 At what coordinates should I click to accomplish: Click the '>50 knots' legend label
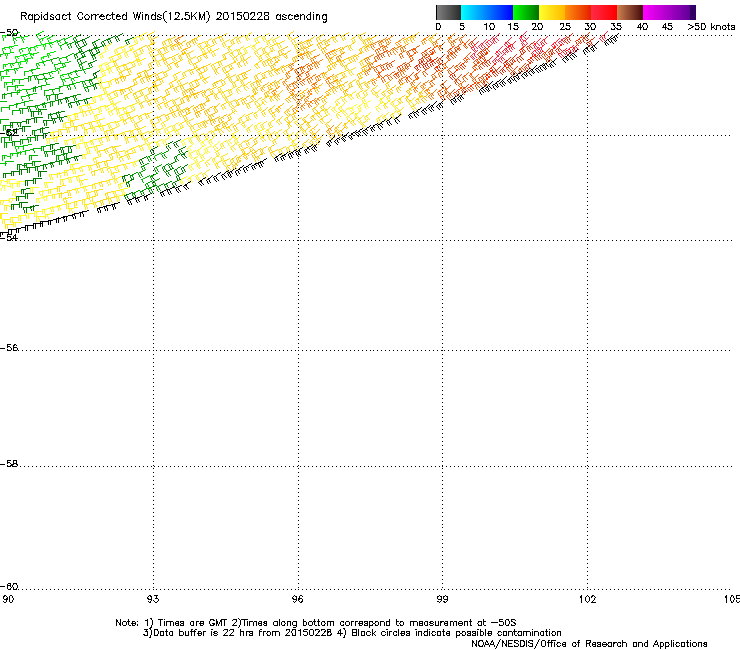(711, 27)
